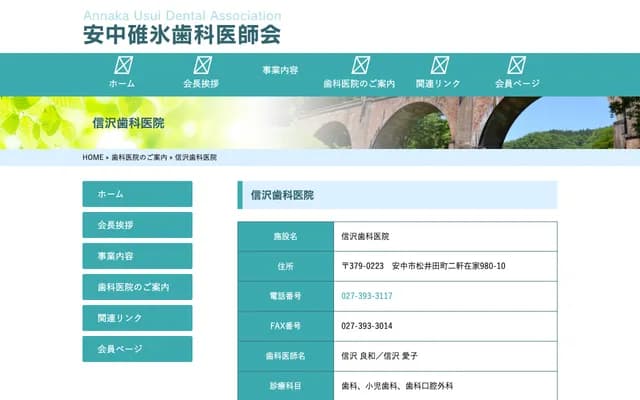640x400 pixels.
Task: Click the icon above 関連リンク in header
Action: (438, 66)
